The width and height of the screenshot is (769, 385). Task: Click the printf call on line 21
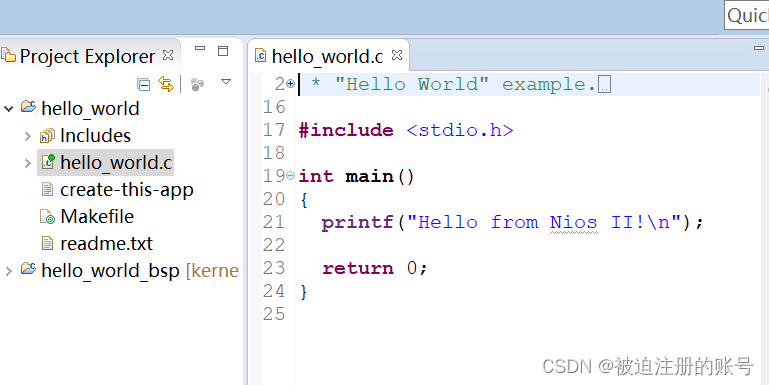(x=358, y=223)
